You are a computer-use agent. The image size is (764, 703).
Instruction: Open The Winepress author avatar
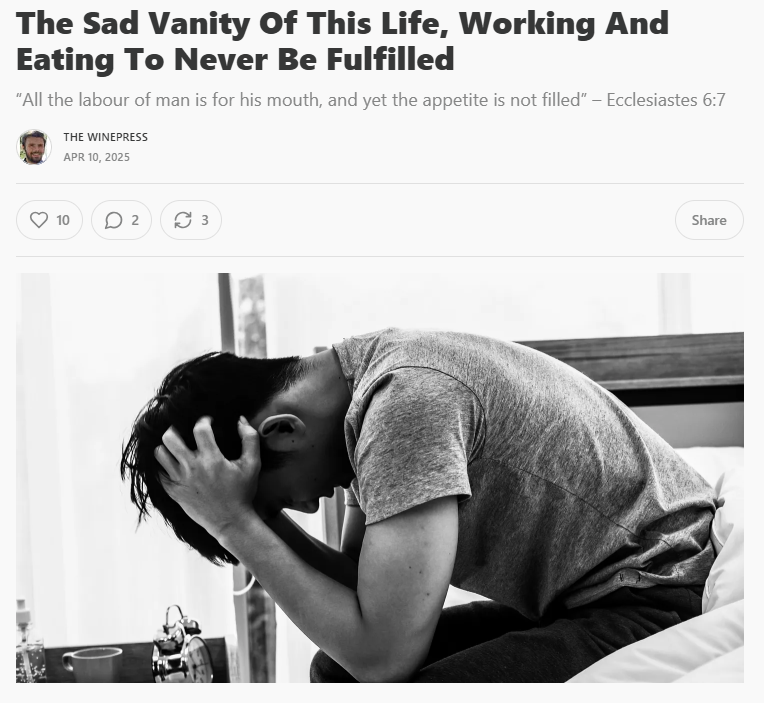point(34,147)
